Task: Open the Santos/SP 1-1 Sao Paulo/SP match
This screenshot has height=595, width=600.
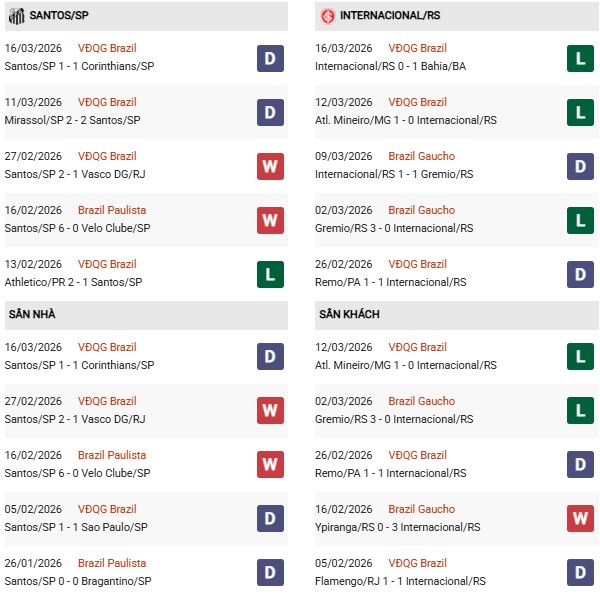Action: point(77,527)
